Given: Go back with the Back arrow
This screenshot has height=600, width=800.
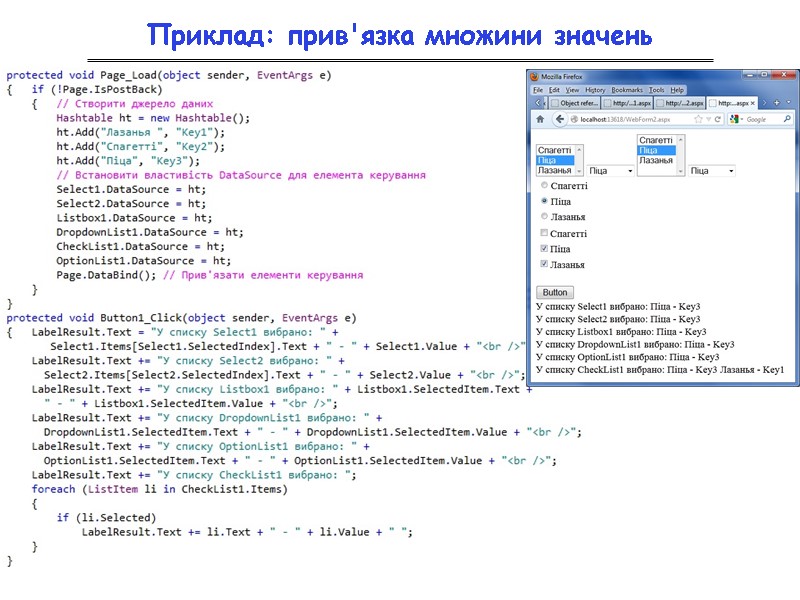Looking at the screenshot, I should 560,119.
